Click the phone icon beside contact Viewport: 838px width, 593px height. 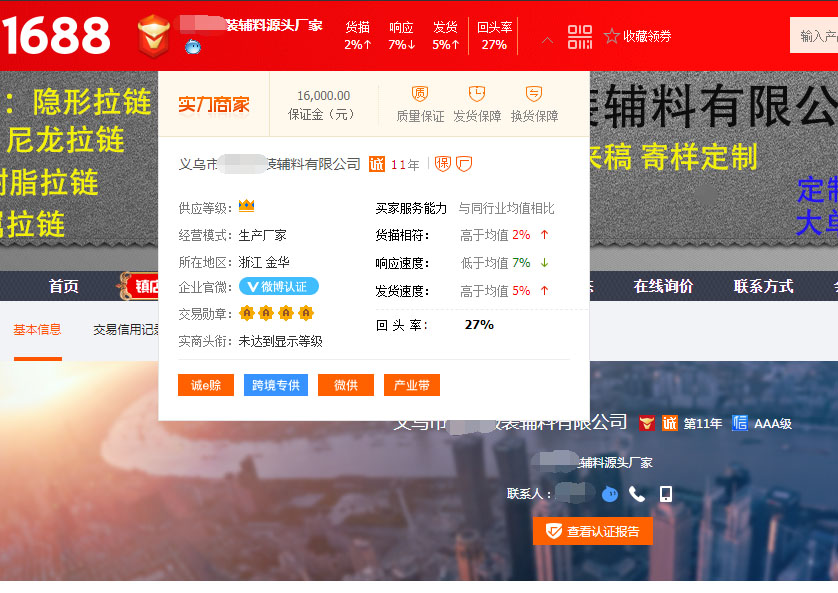tap(637, 494)
